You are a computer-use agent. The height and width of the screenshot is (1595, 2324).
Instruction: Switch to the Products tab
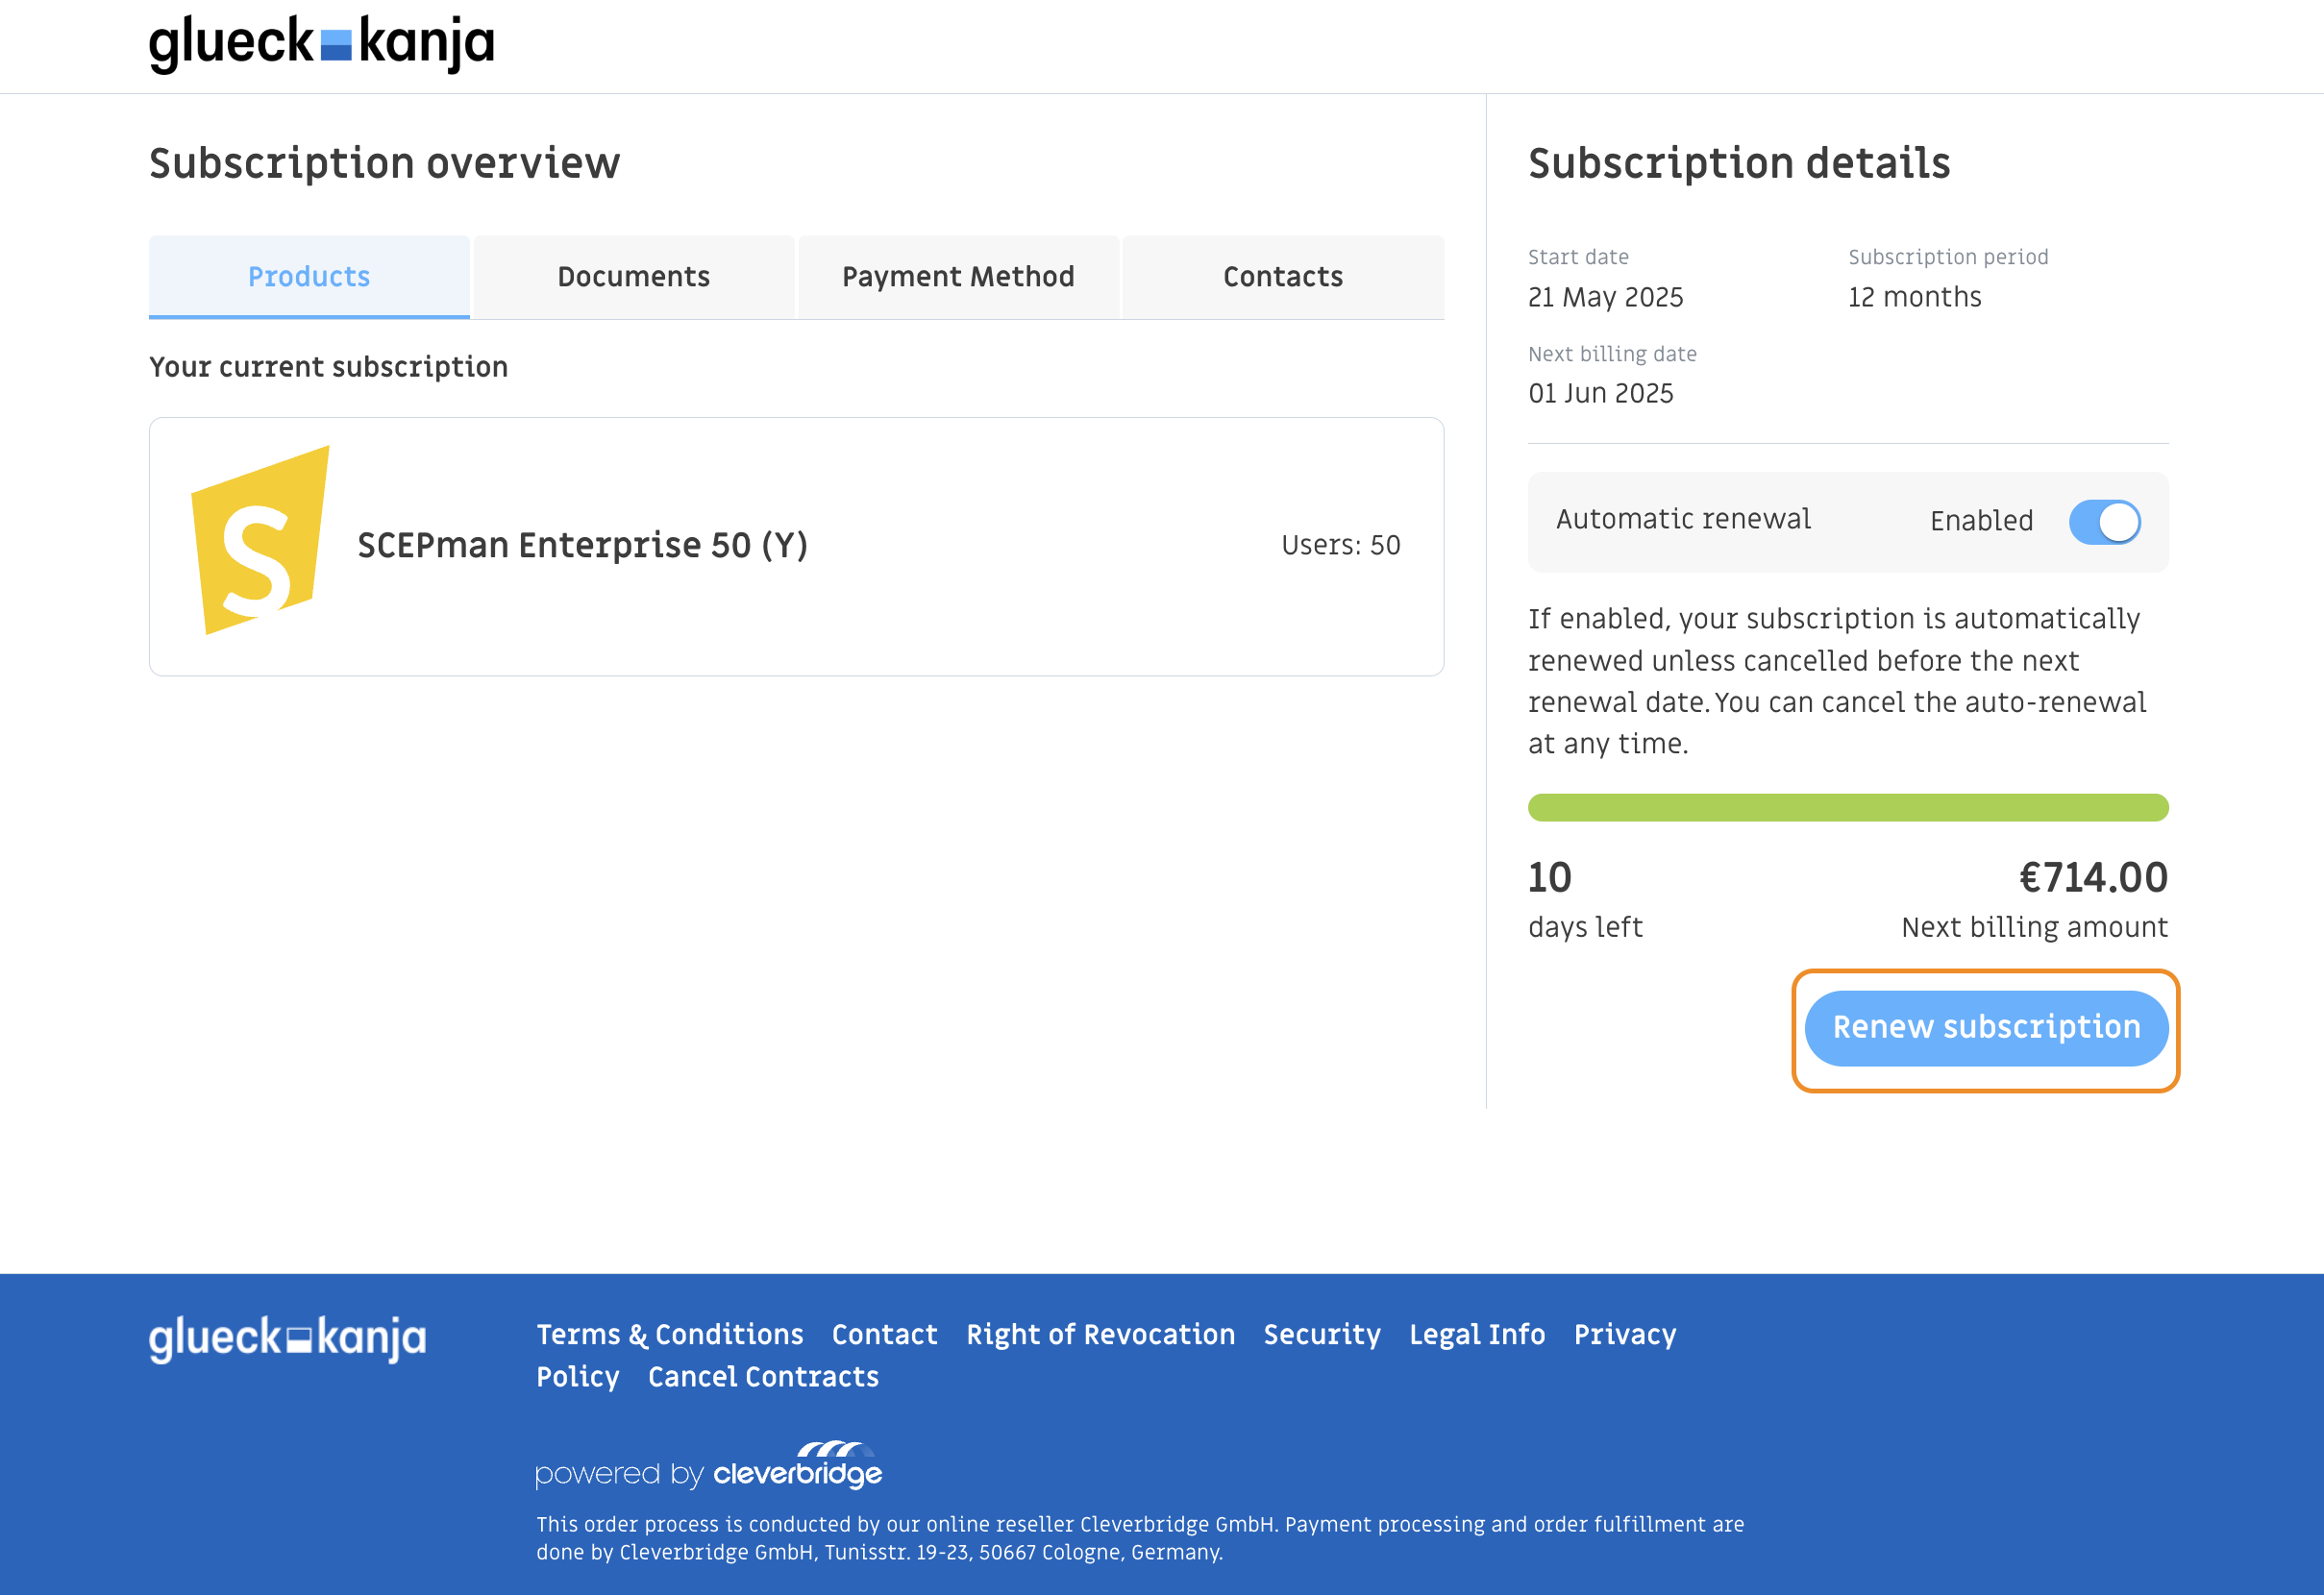[x=309, y=277]
